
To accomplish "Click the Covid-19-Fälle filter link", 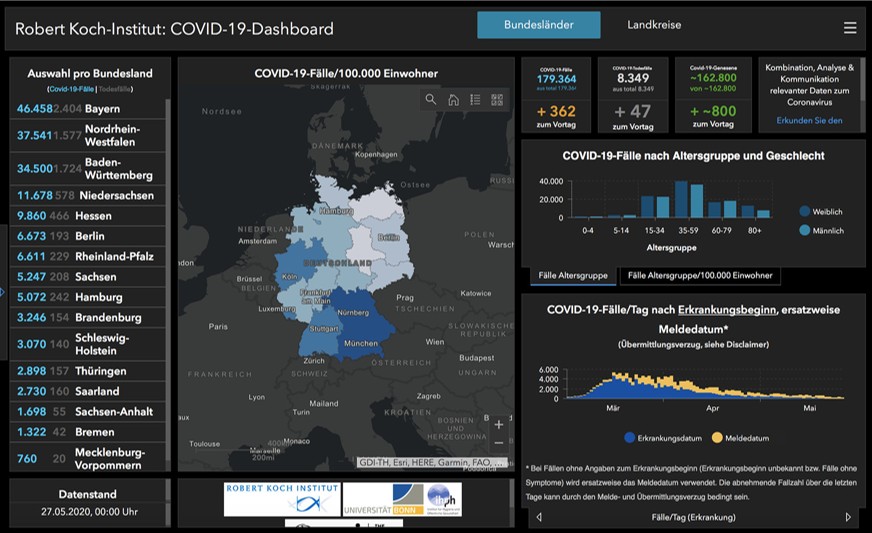I will (72, 89).
